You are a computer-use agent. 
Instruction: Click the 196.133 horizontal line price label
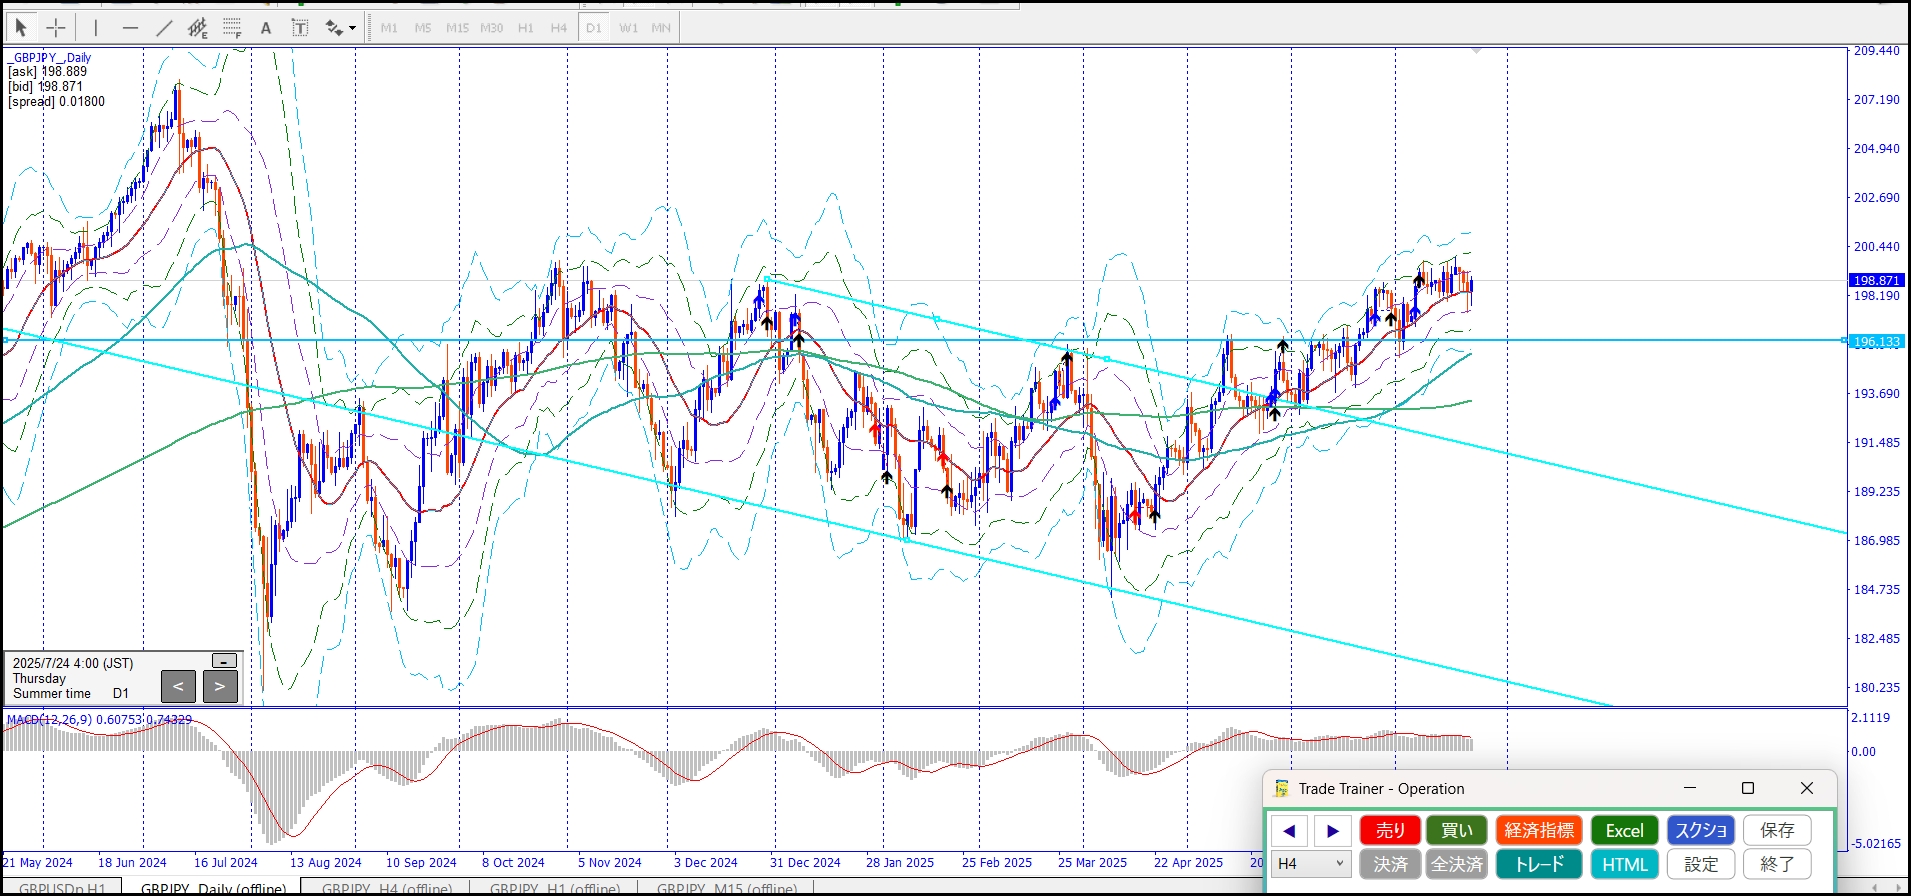tap(1877, 342)
